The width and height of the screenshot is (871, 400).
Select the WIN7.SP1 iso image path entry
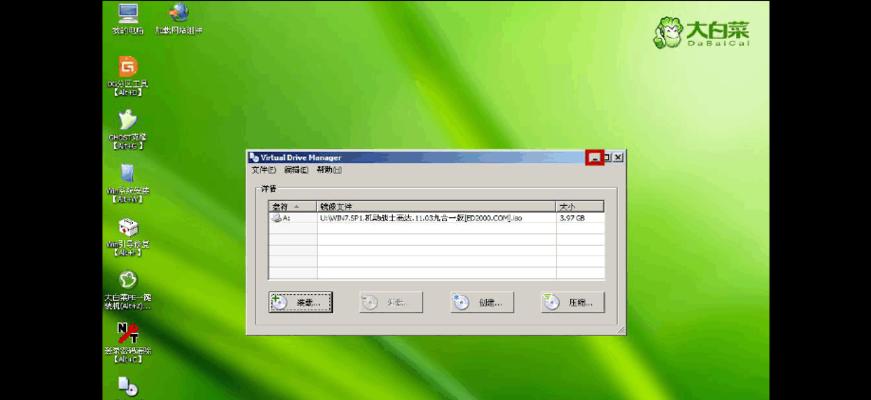(x=421, y=218)
